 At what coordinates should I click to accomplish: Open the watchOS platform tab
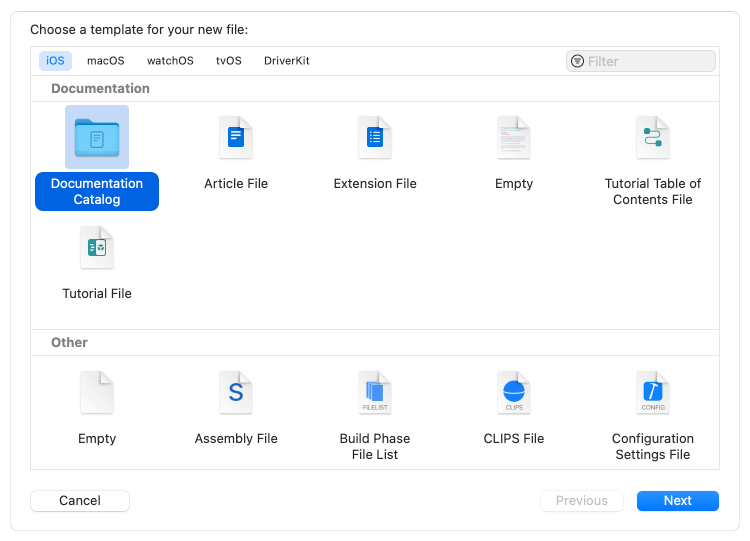click(170, 61)
